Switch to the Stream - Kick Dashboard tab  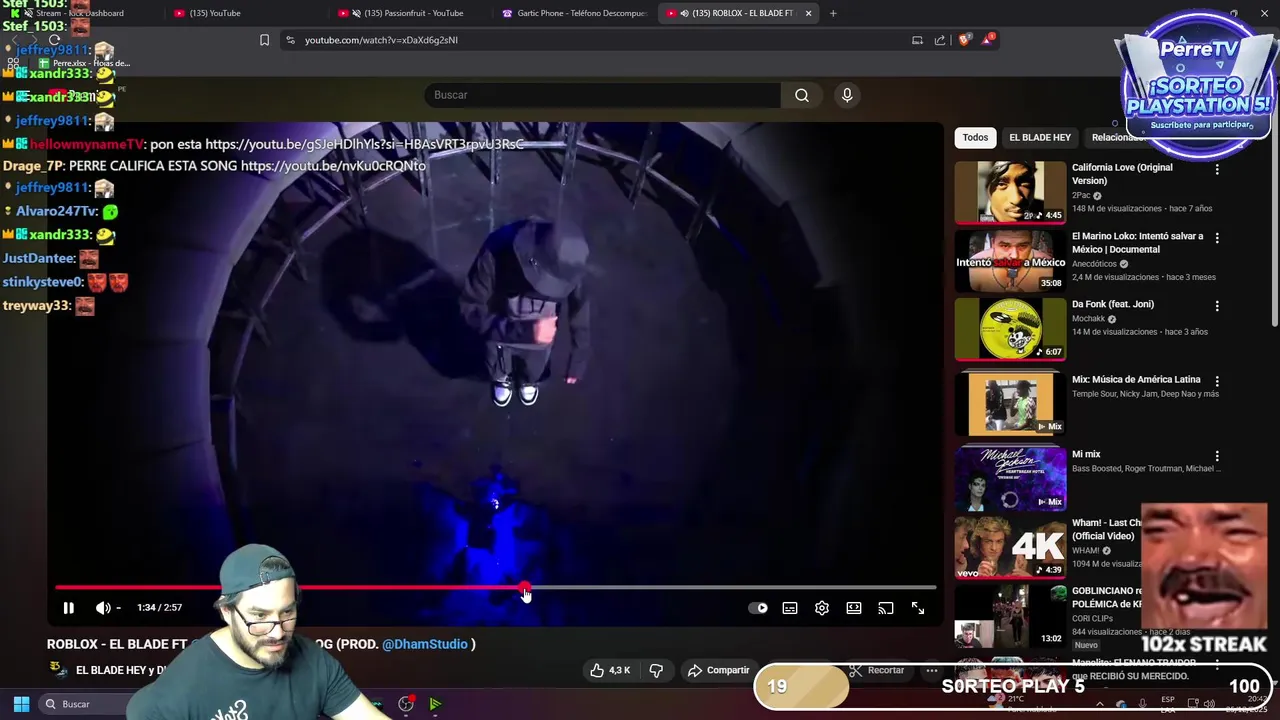80,13
